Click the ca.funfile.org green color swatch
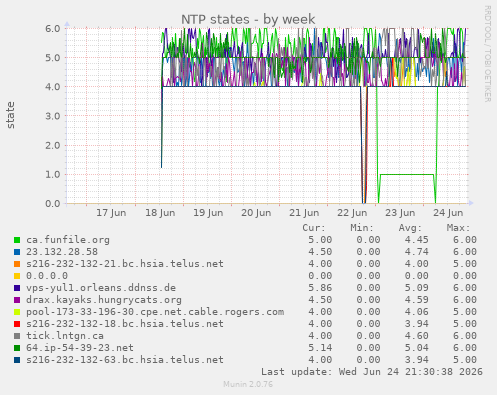This screenshot has width=497, height=395. [17, 240]
